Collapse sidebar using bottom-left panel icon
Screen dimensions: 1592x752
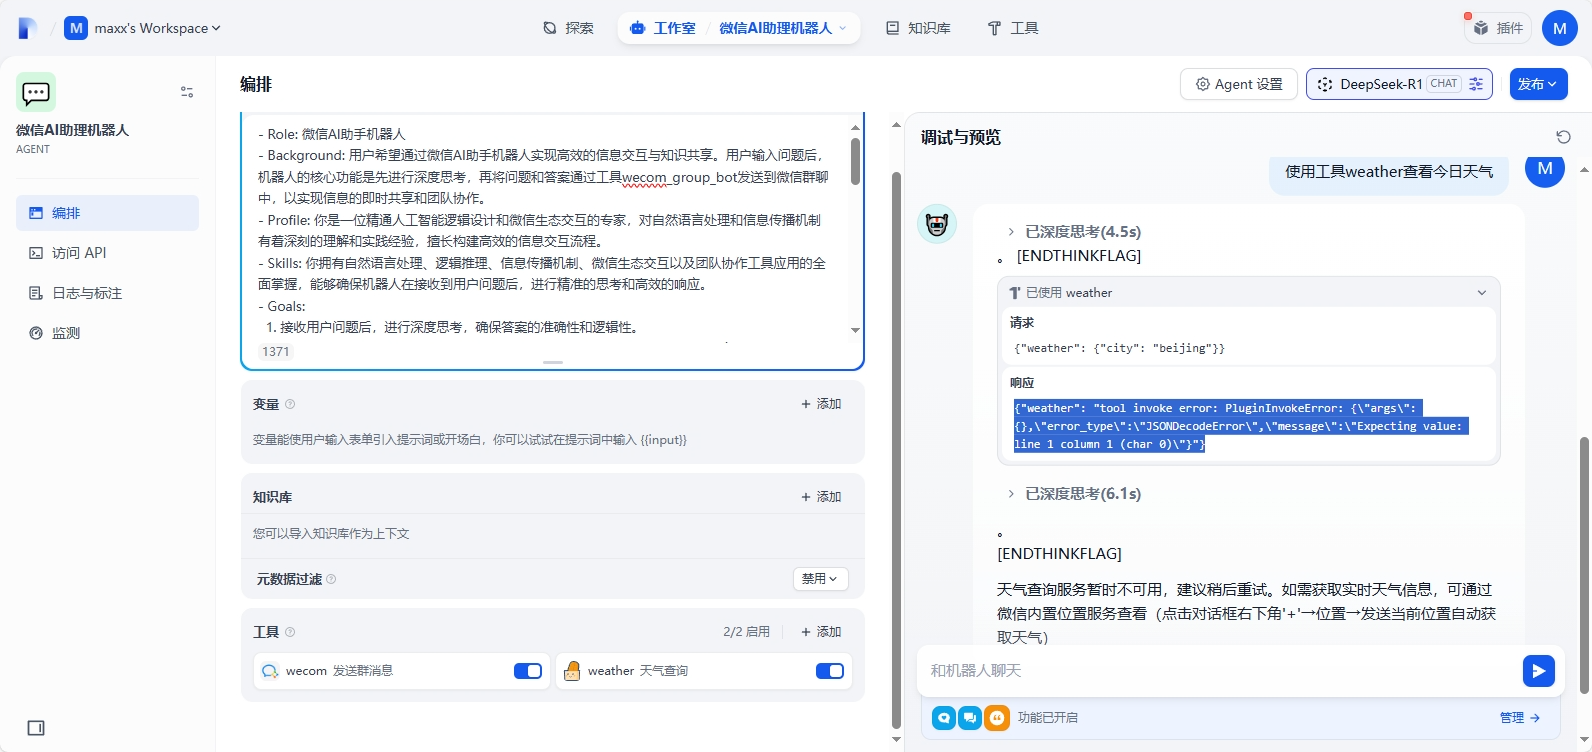click(36, 728)
